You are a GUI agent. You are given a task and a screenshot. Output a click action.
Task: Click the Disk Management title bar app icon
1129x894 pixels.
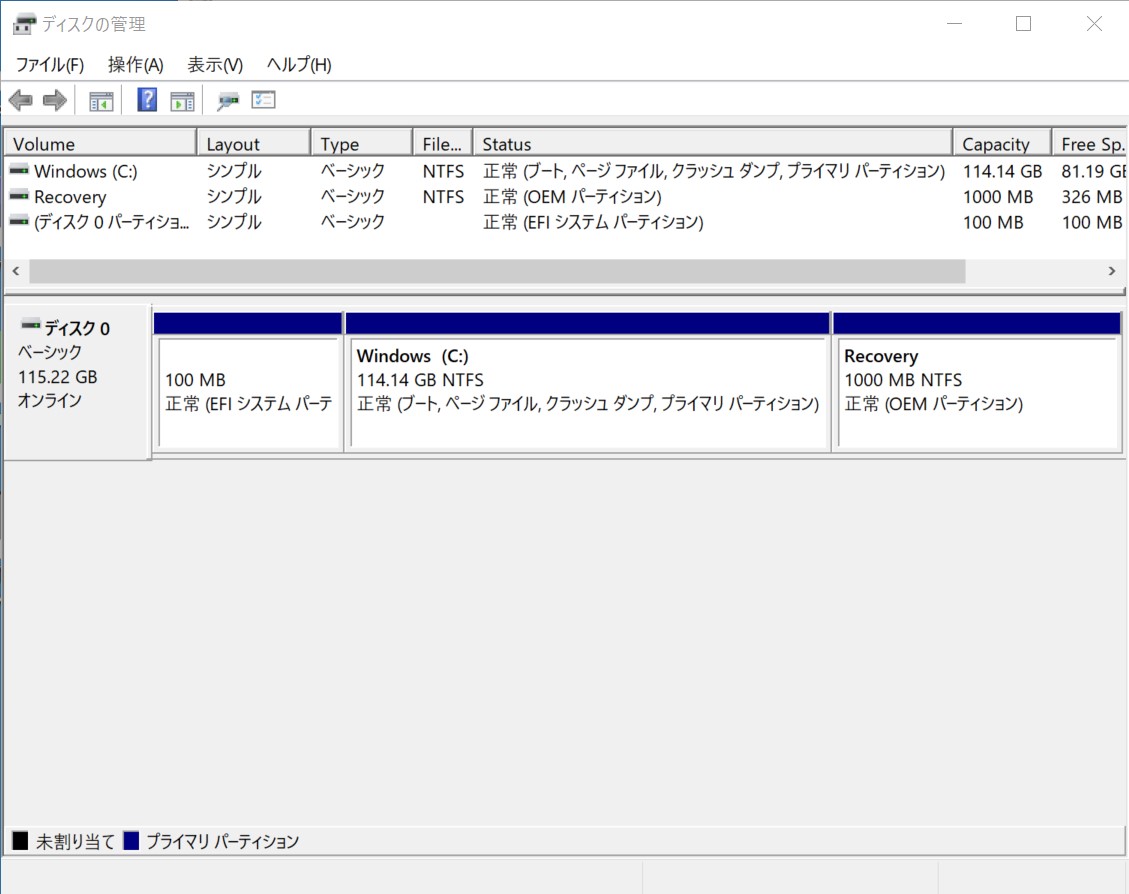(24, 24)
